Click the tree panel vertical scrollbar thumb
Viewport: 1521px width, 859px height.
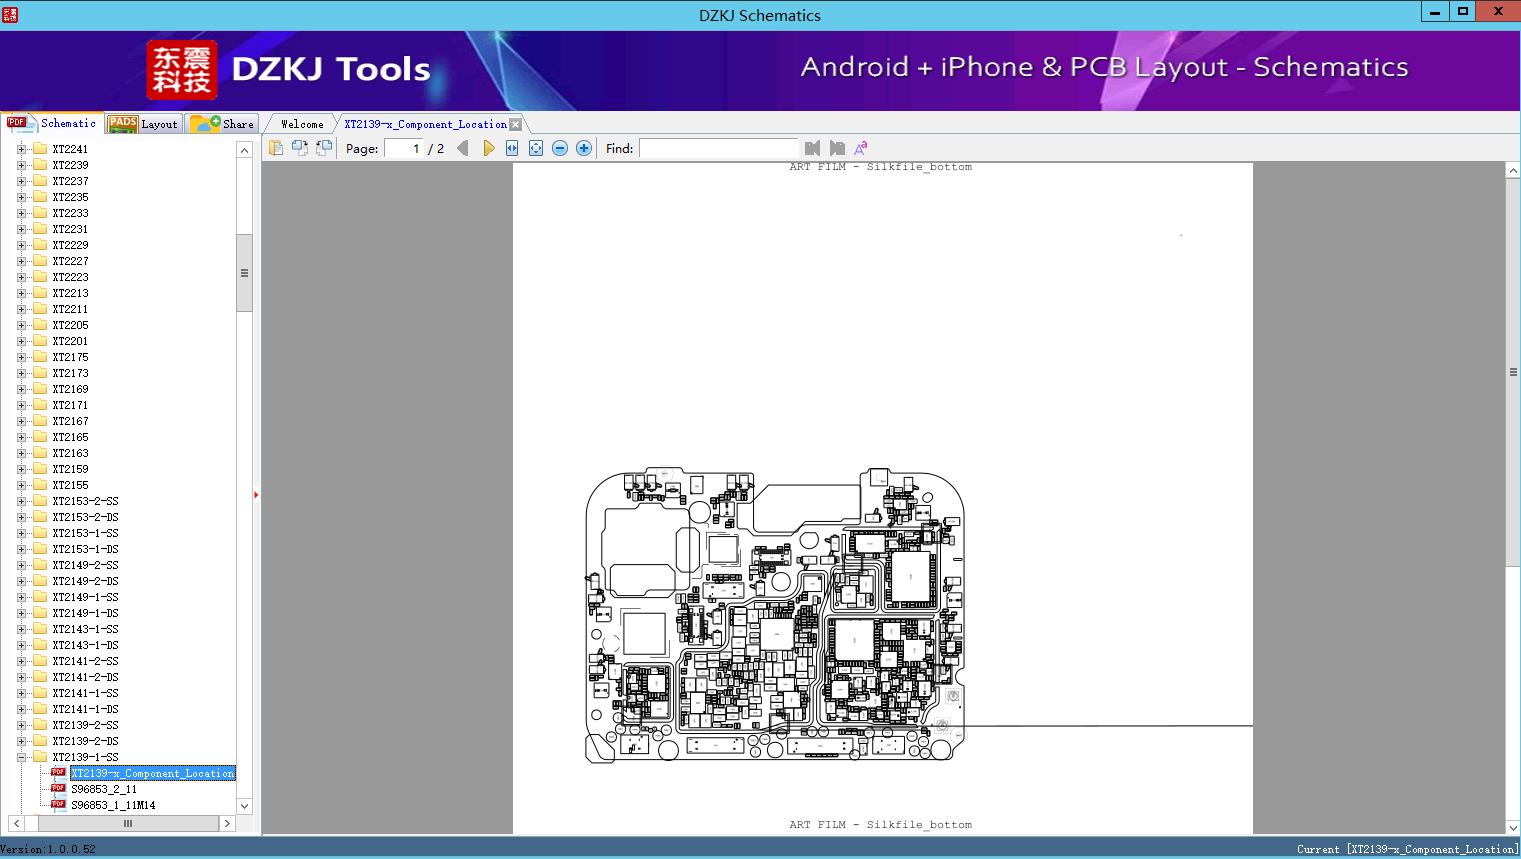coord(244,273)
